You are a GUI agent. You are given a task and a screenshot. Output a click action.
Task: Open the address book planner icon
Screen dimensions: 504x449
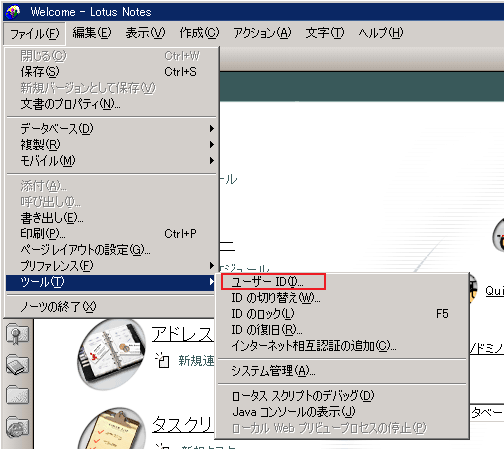tap(111, 354)
